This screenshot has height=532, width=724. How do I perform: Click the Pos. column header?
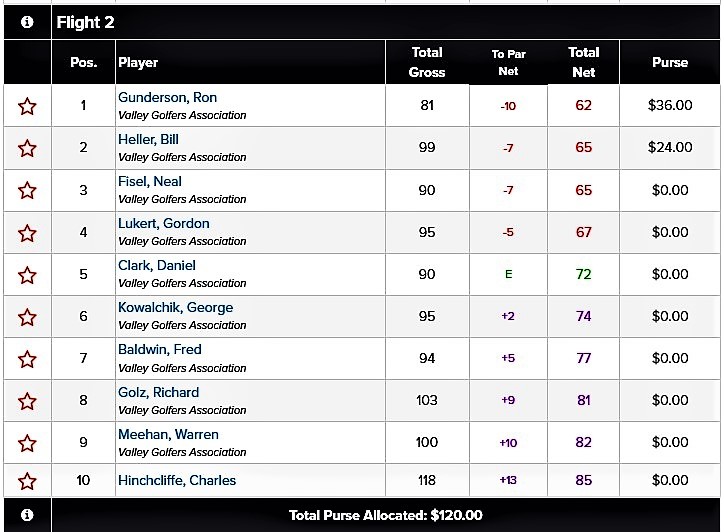click(84, 62)
